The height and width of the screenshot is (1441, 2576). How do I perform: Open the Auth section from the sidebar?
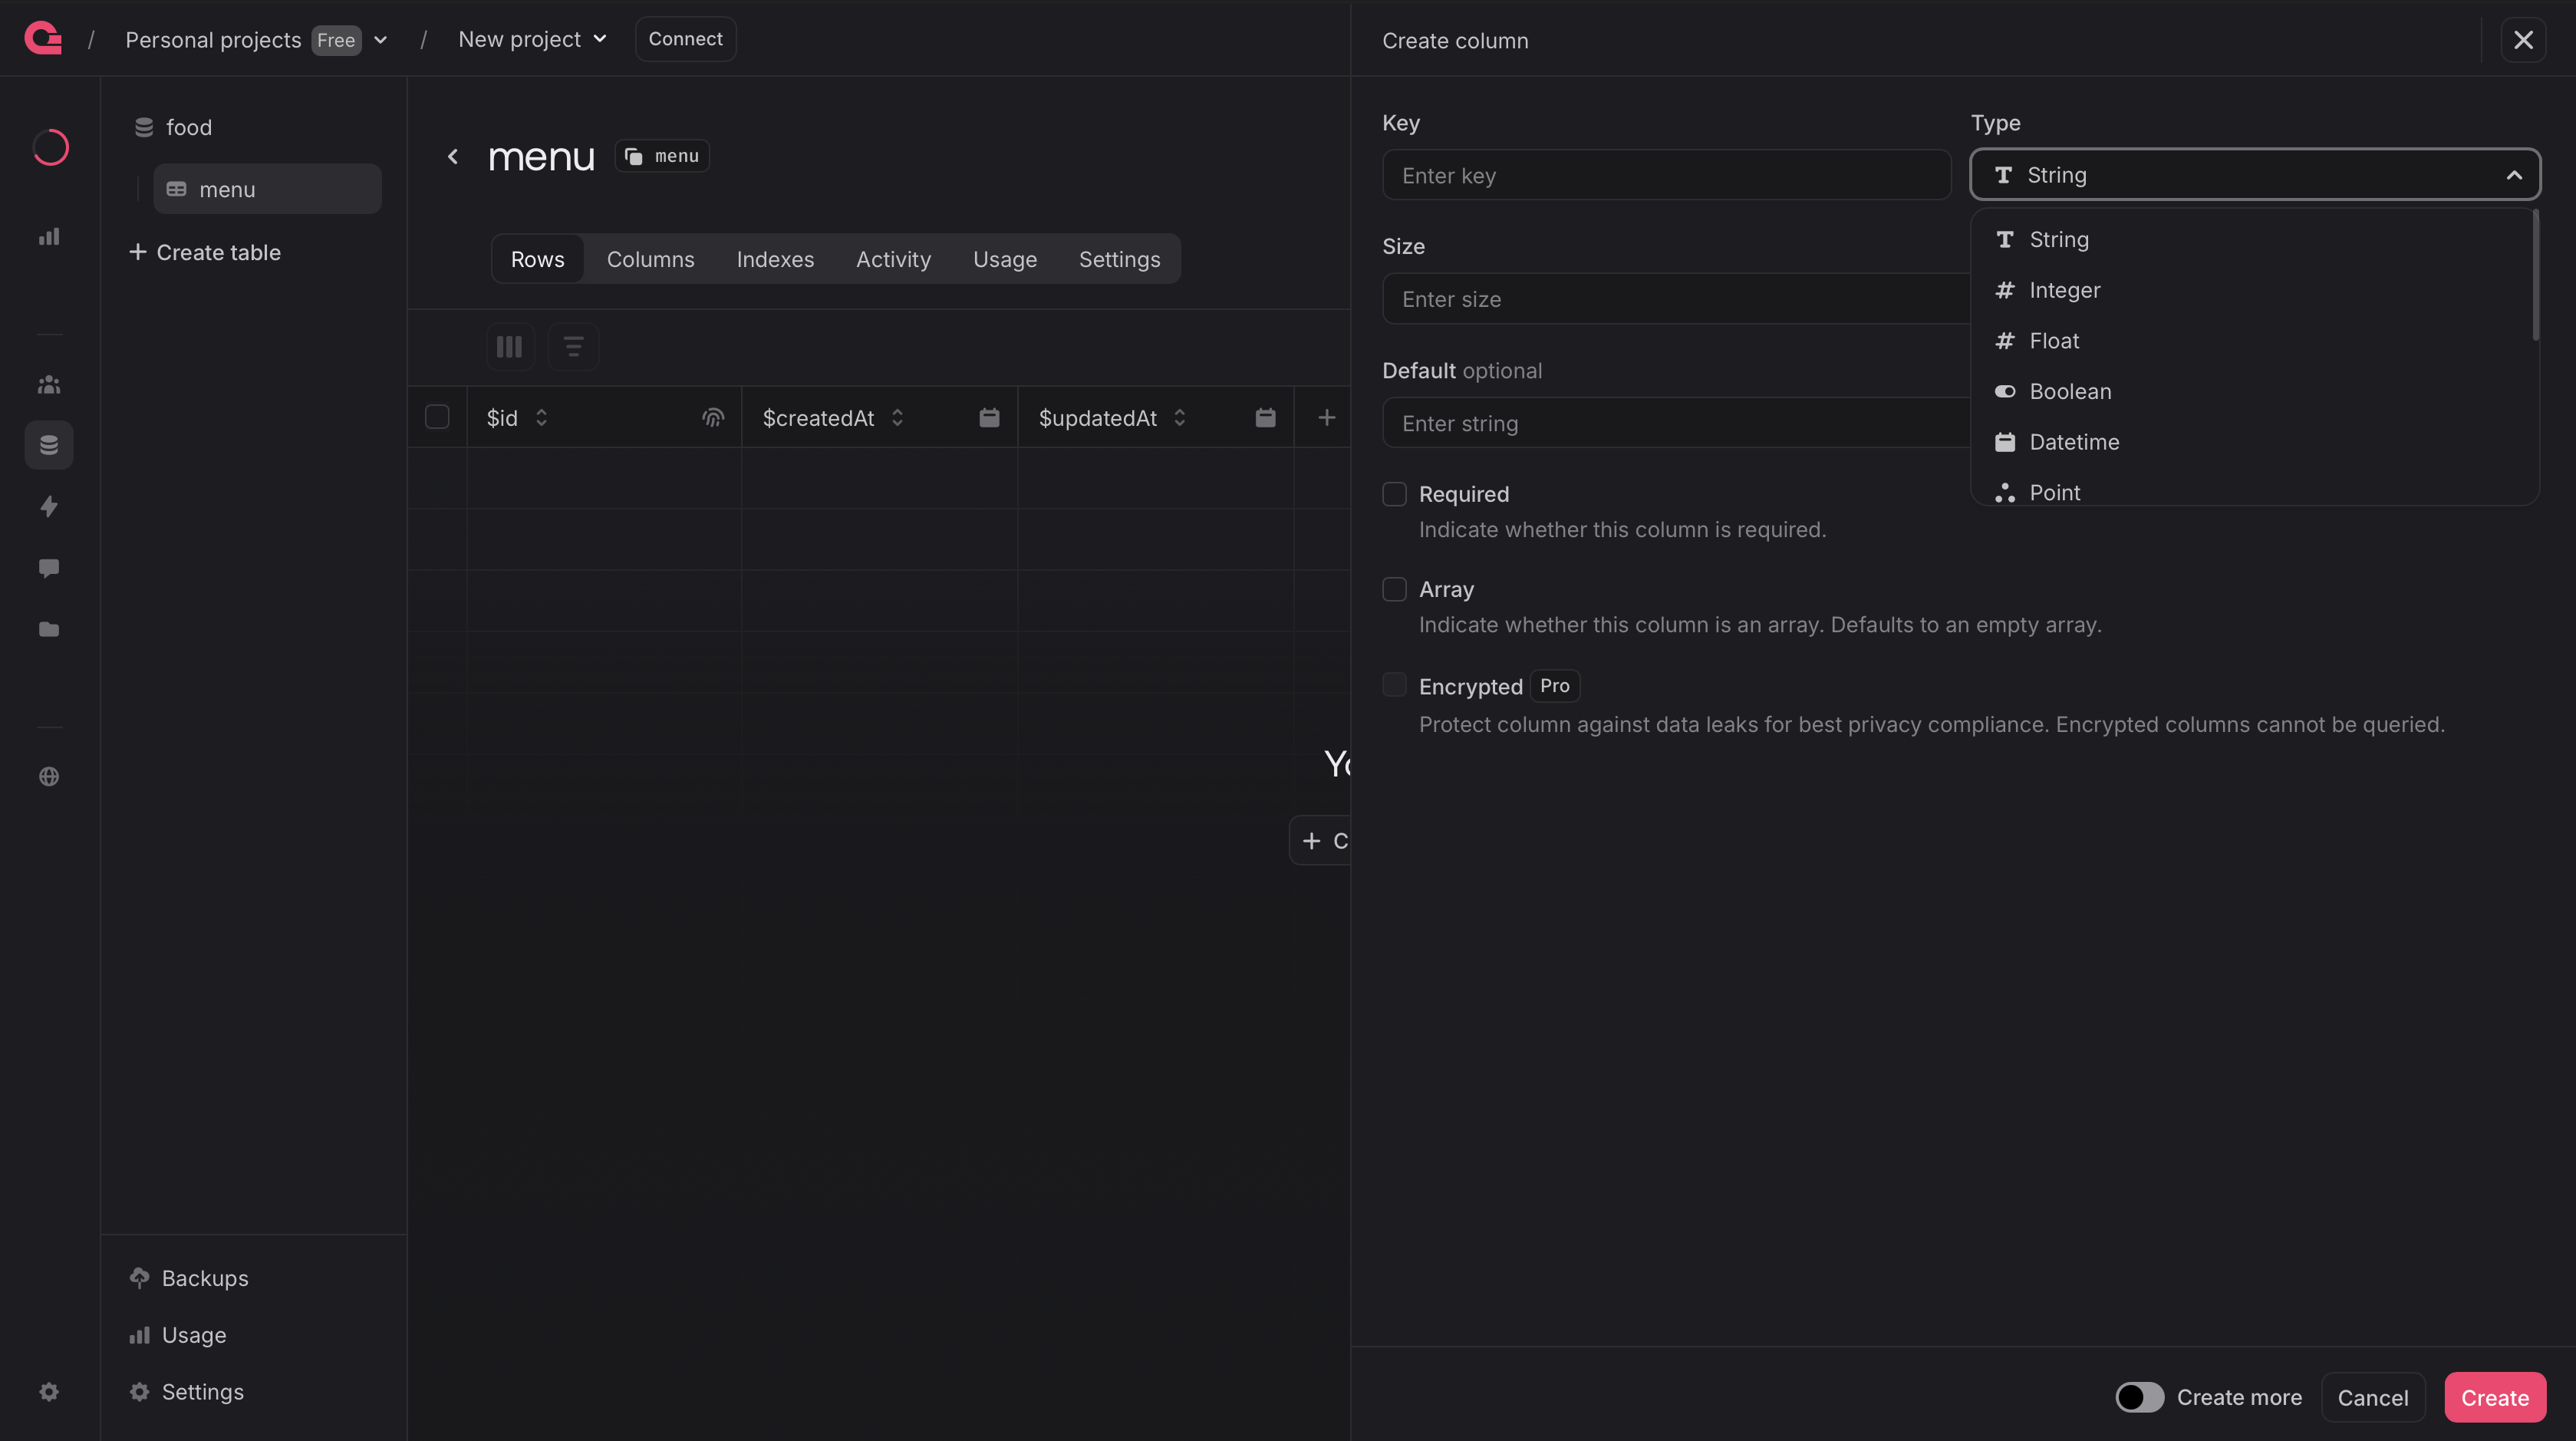(49, 384)
